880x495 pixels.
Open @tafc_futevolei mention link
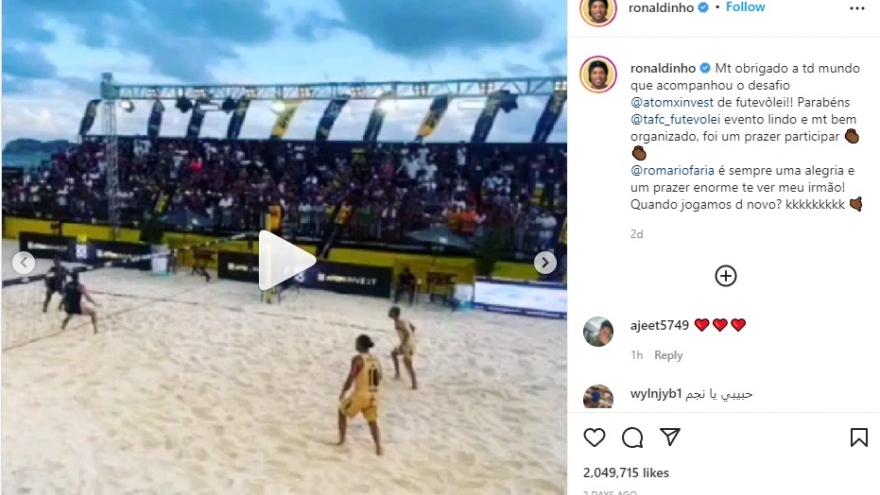coord(675,120)
